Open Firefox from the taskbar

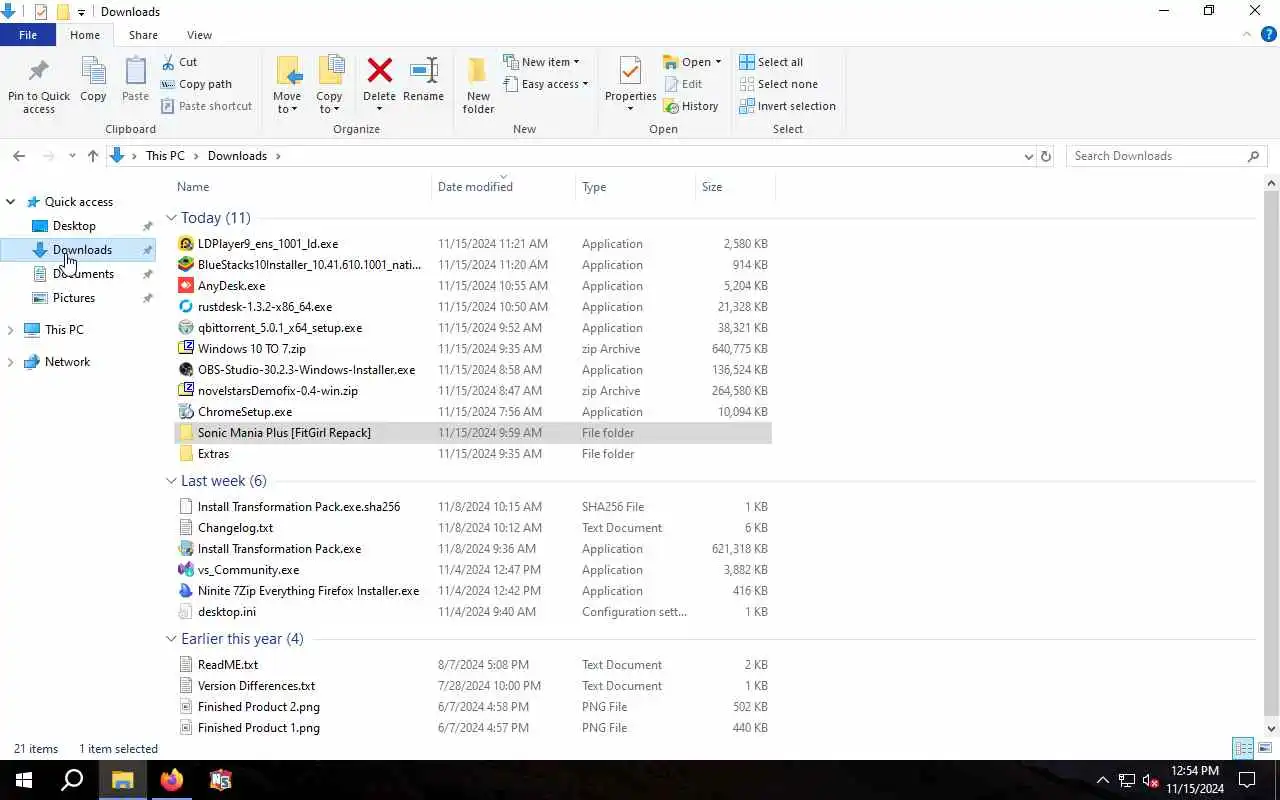coord(172,780)
